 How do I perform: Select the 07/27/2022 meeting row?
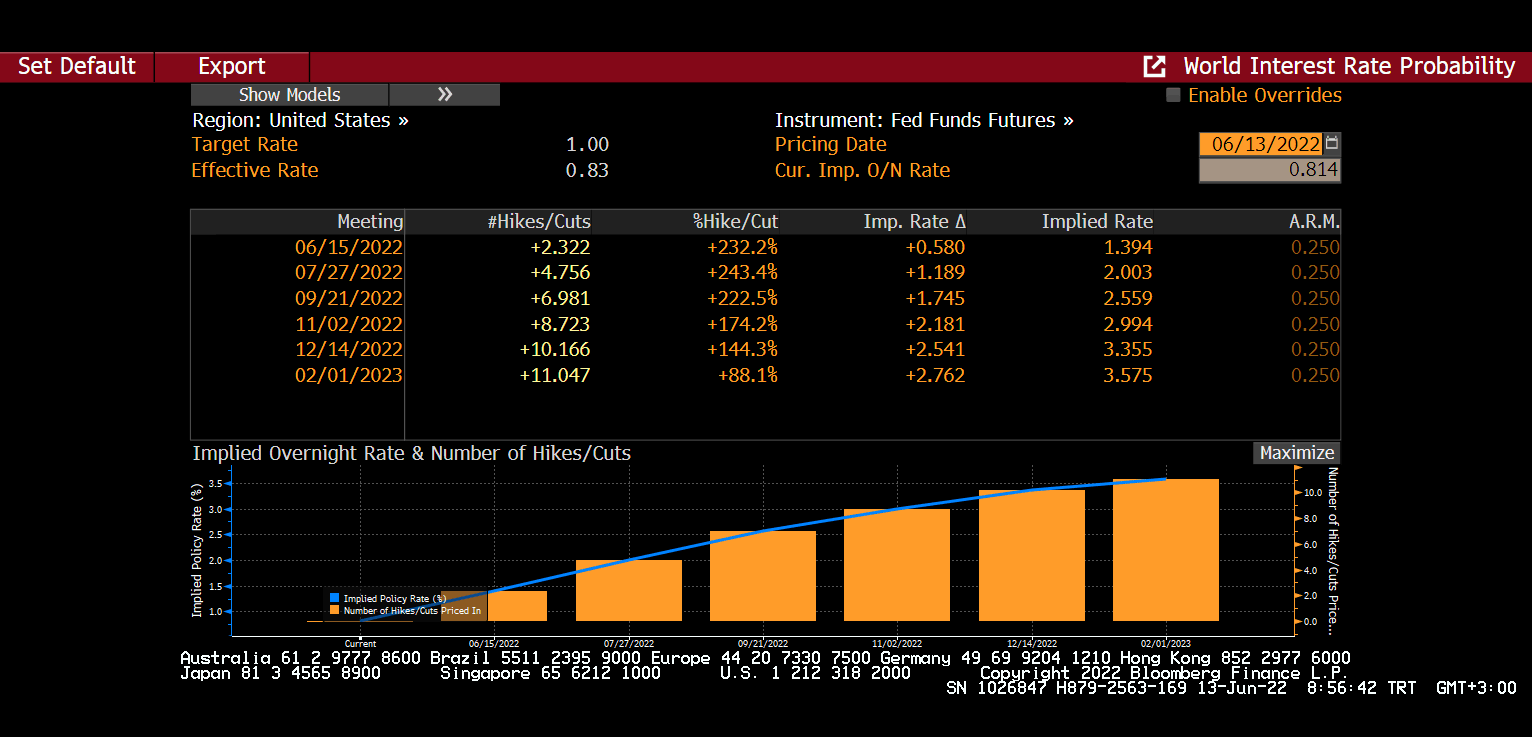point(765,273)
